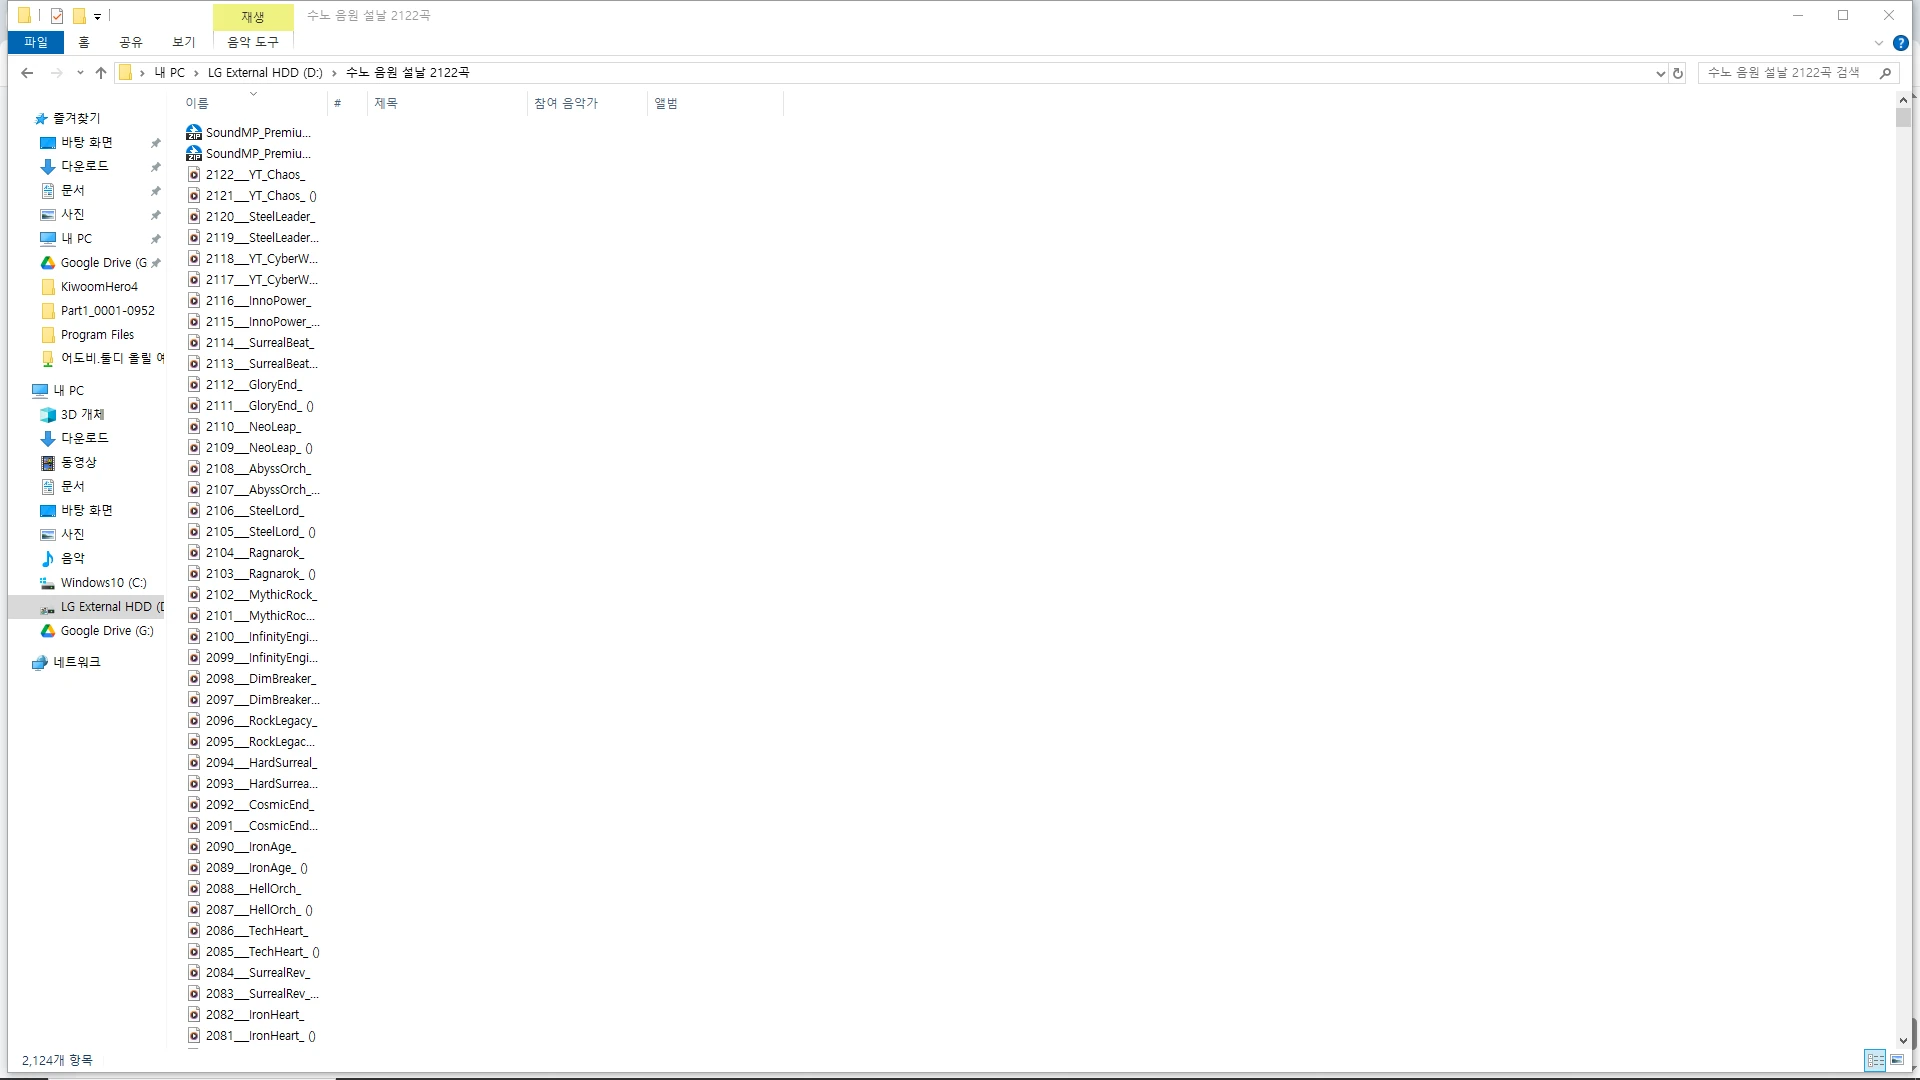Click LG External HDD (D:) breadcrumb

(x=265, y=73)
